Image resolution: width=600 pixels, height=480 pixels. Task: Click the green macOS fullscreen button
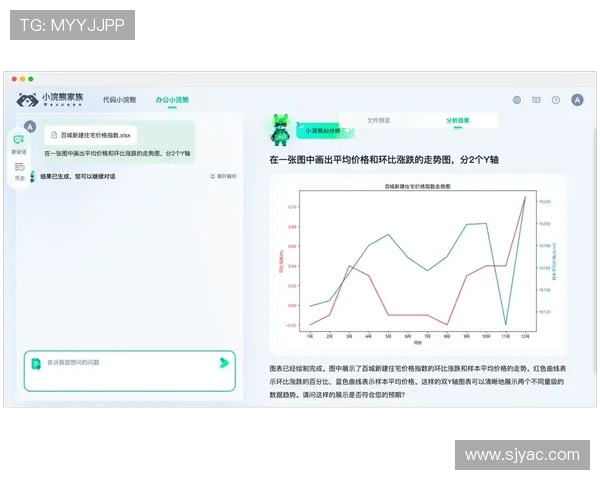[x=31, y=79]
